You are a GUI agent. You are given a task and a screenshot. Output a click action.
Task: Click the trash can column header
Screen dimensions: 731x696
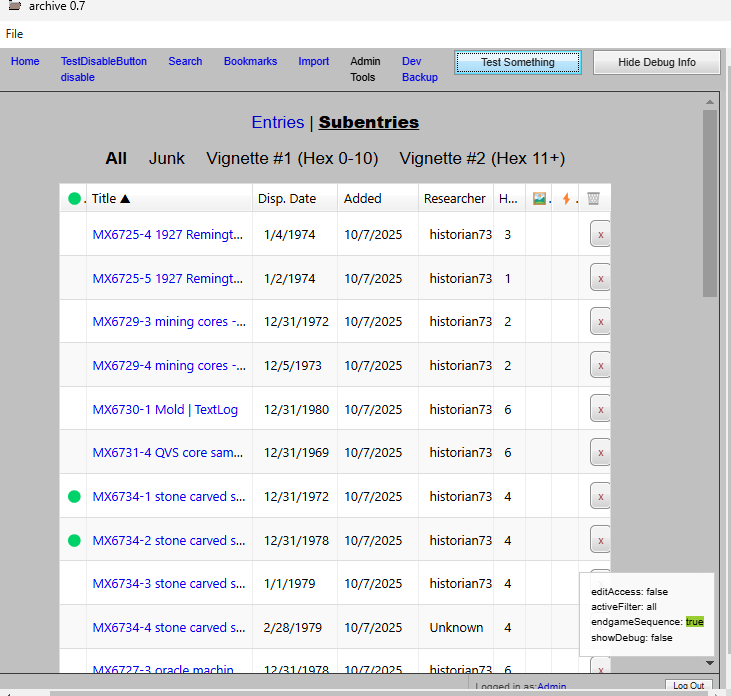click(593, 199)
